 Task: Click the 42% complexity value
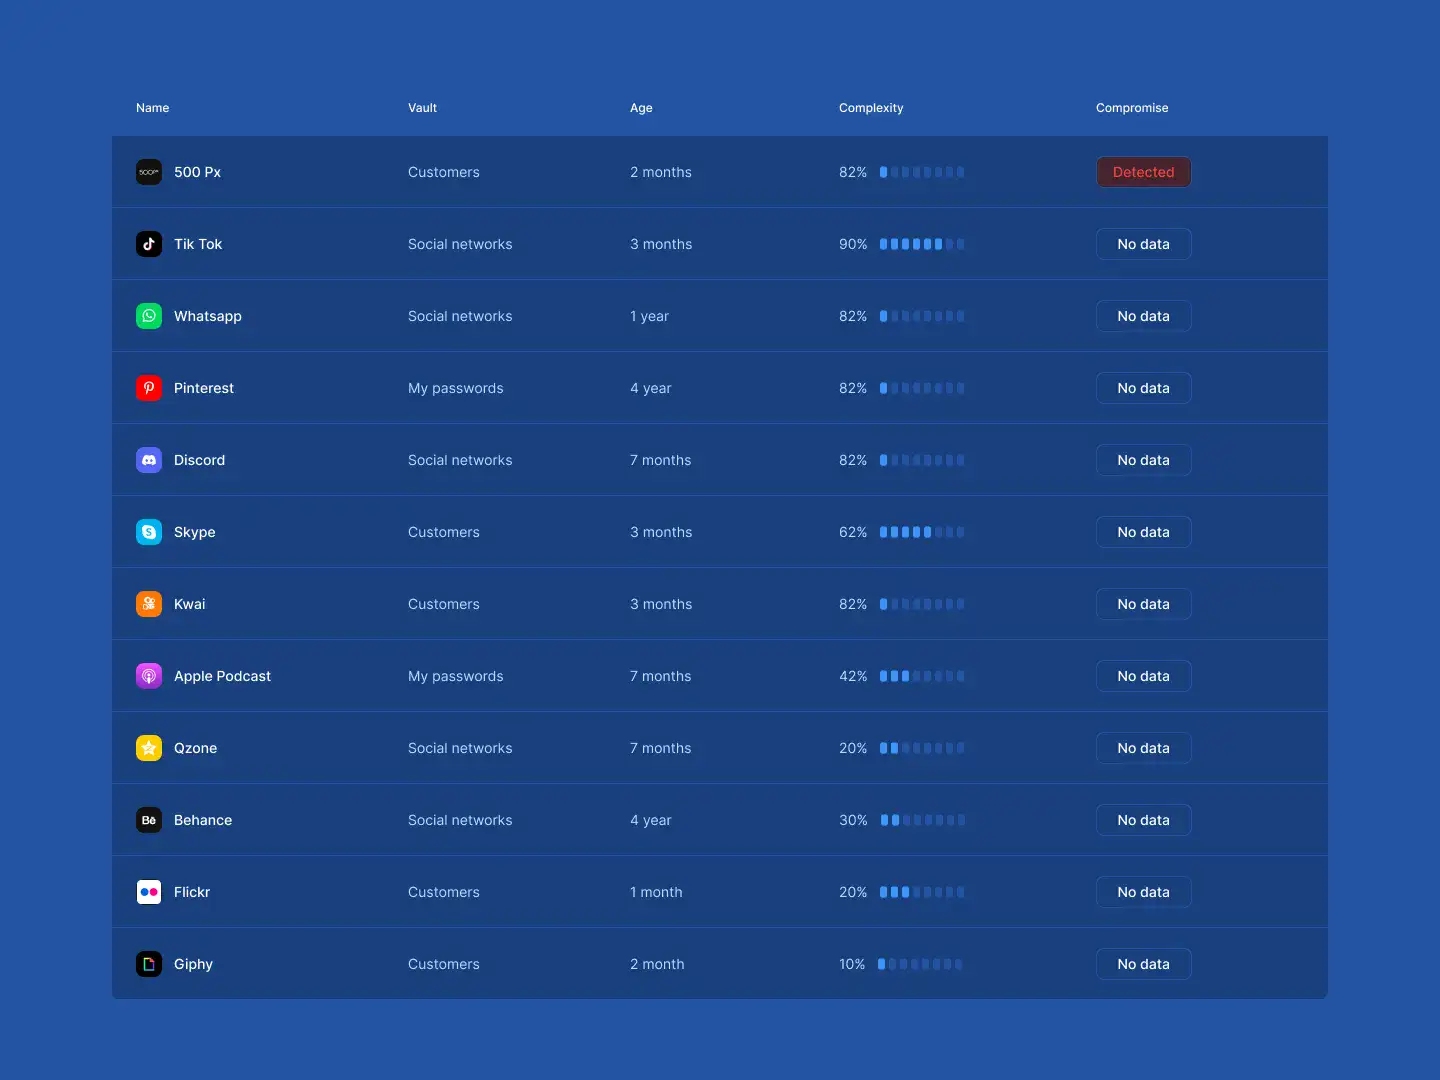click(x=853, y=676)
